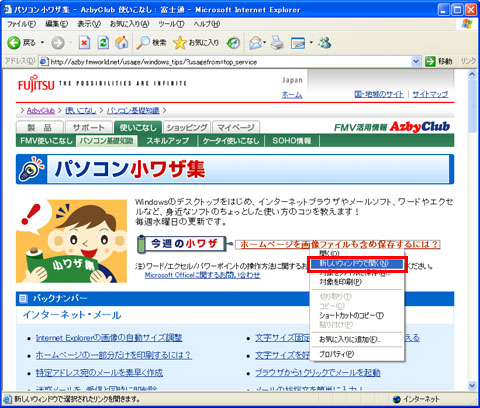Choose プロパティ in the context menu

coord(357,354)
